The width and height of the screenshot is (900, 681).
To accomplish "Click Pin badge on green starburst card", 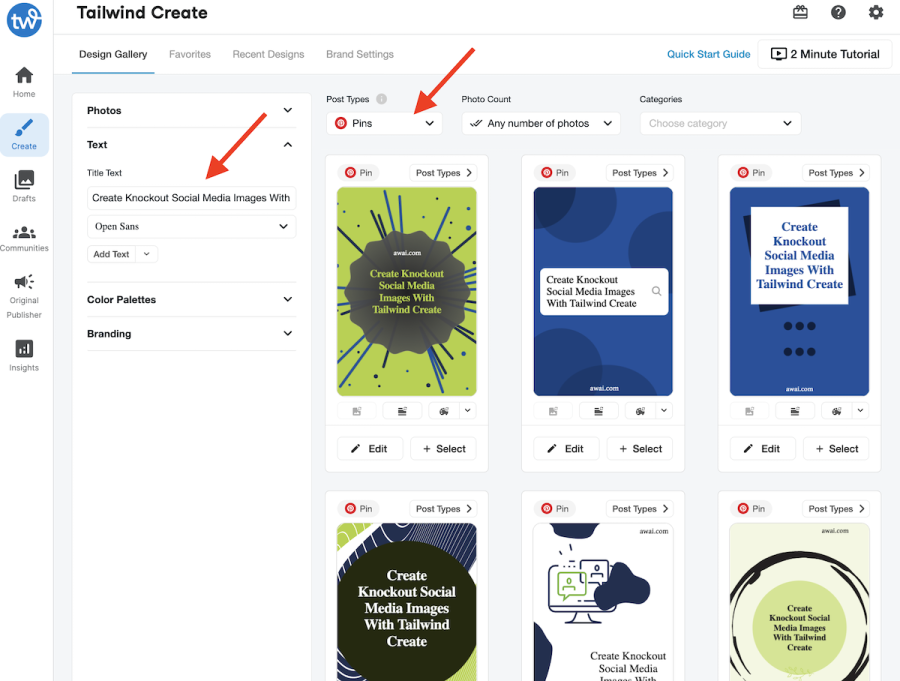I will [x=359, y=172].
